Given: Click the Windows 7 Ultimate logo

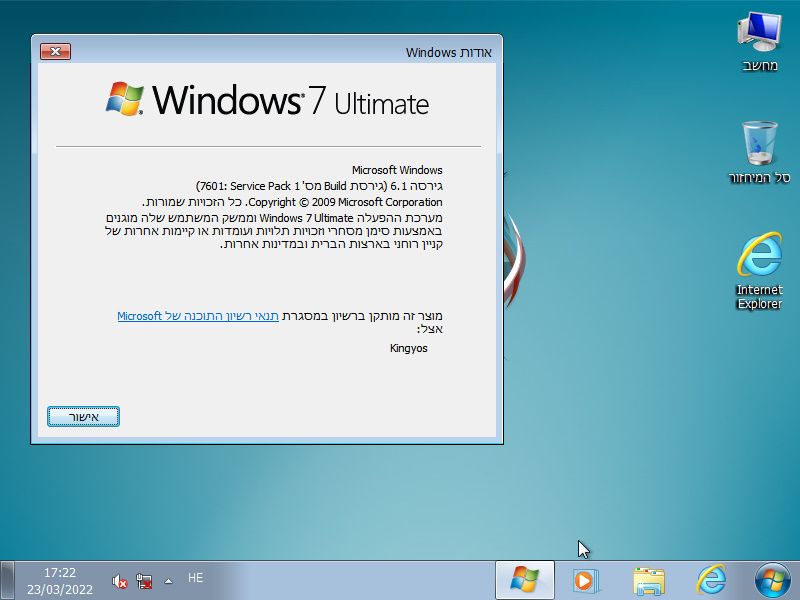Looking at the screenshot, I should 267,100.
